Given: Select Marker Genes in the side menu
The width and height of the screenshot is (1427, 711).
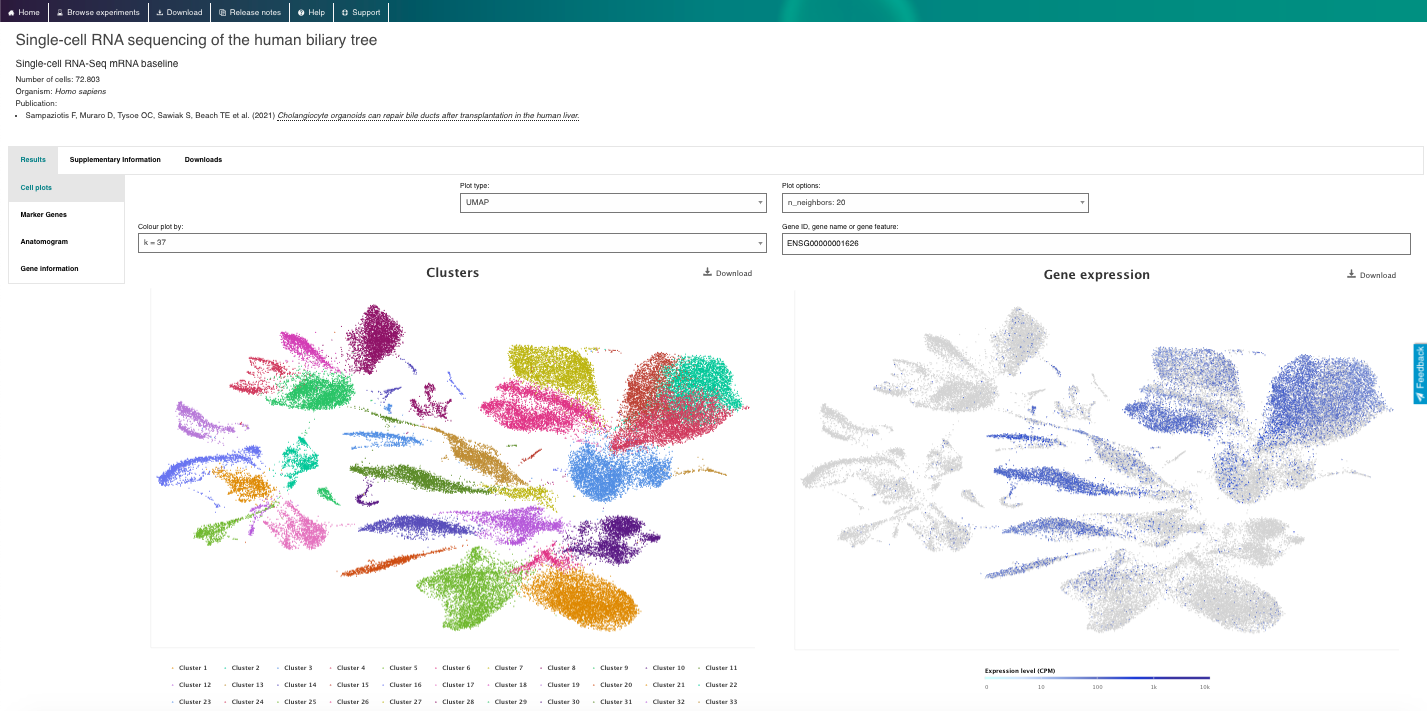Looking at the screenshot, I should [44, 215].
